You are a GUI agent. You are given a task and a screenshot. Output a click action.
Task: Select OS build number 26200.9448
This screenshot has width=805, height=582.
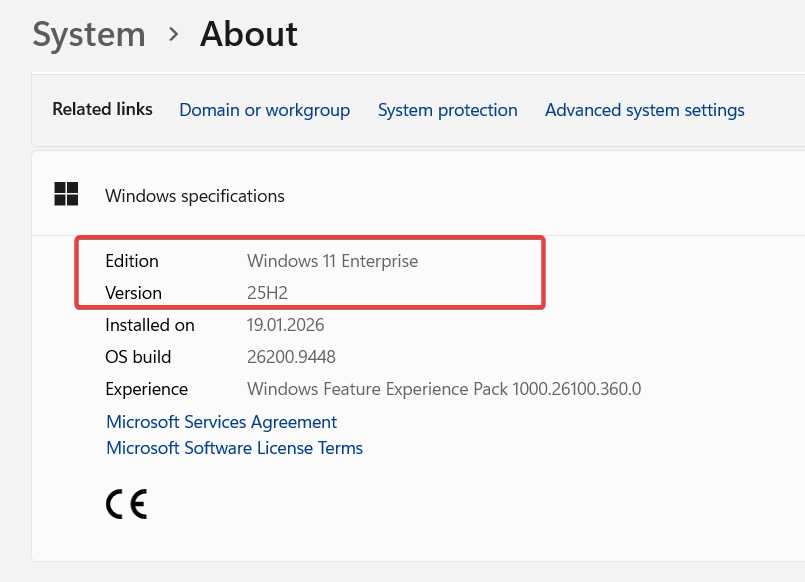click(x=291, y=357)
